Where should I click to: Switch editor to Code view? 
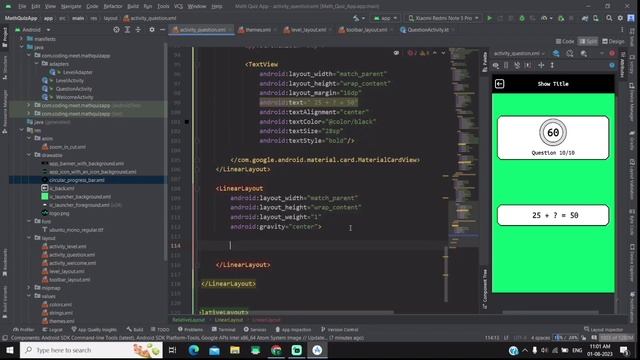coord(565,41)
